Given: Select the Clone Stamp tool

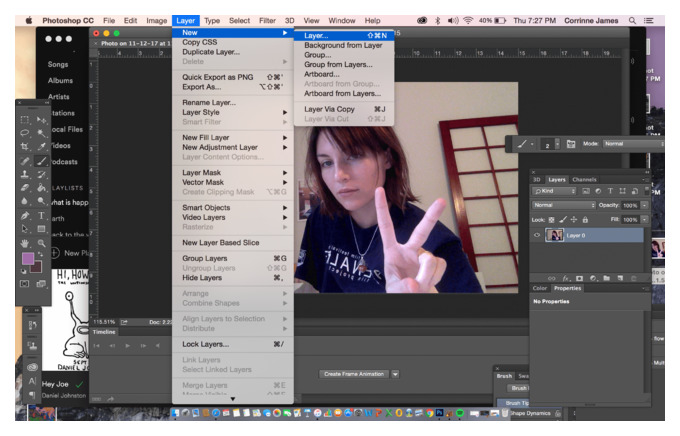Looking at the screenshot, I should pyautogui.click(x=25, y=174).
